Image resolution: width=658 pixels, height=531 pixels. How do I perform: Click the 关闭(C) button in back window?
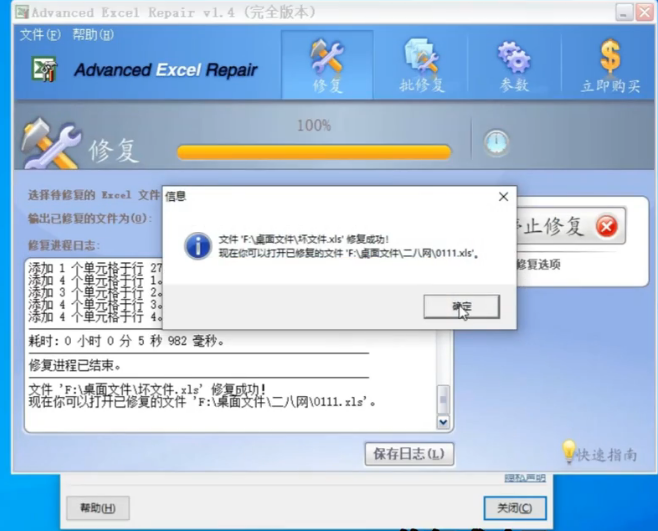point(515,508)
